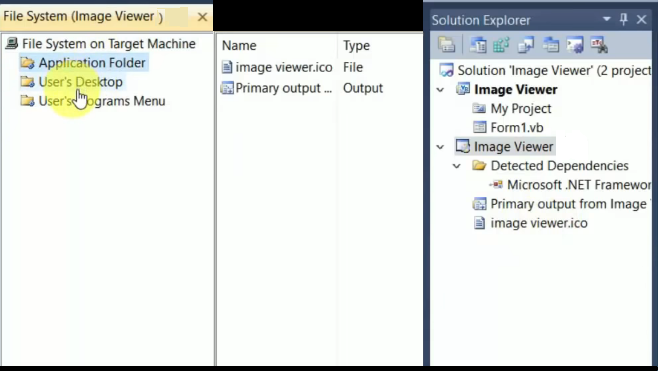This screenshot has height=371, width=659.
Task: Toggle the Solution Explorer auto-hide pin
Action: click(x=624, y=19)
